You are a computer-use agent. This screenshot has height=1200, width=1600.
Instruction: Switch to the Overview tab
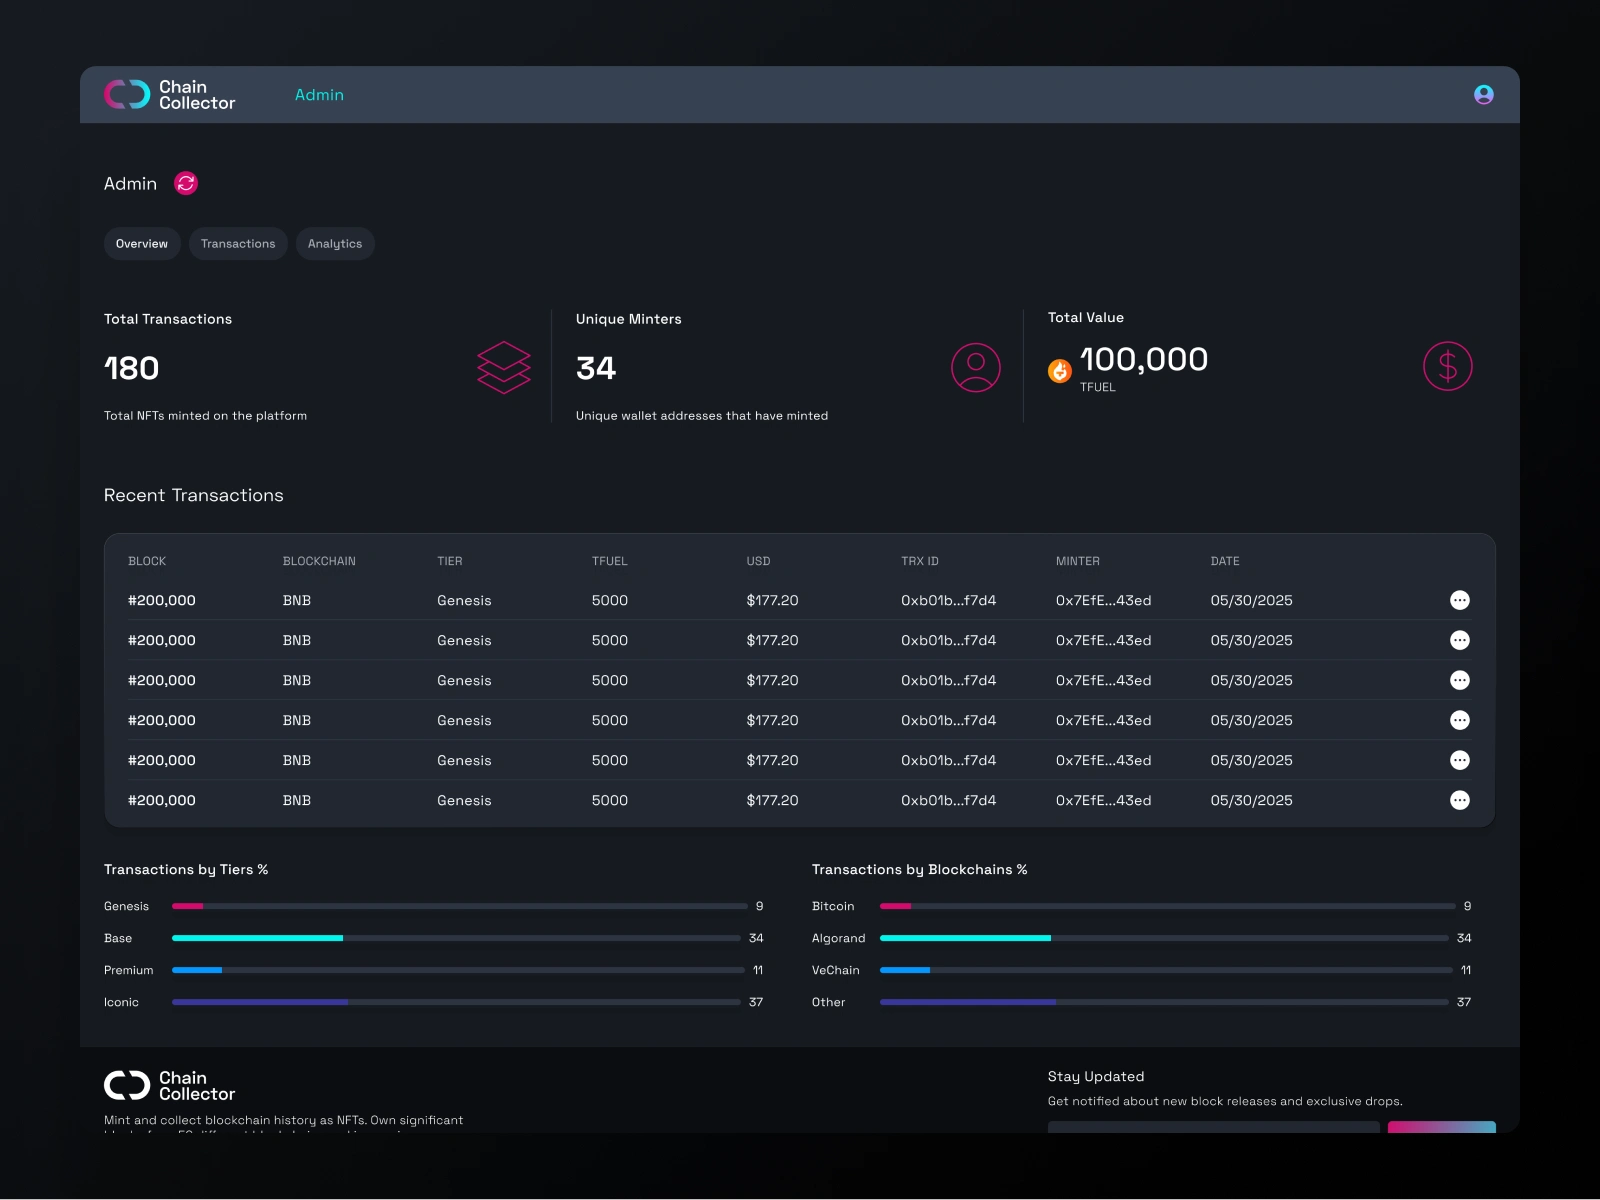point(142,244)
